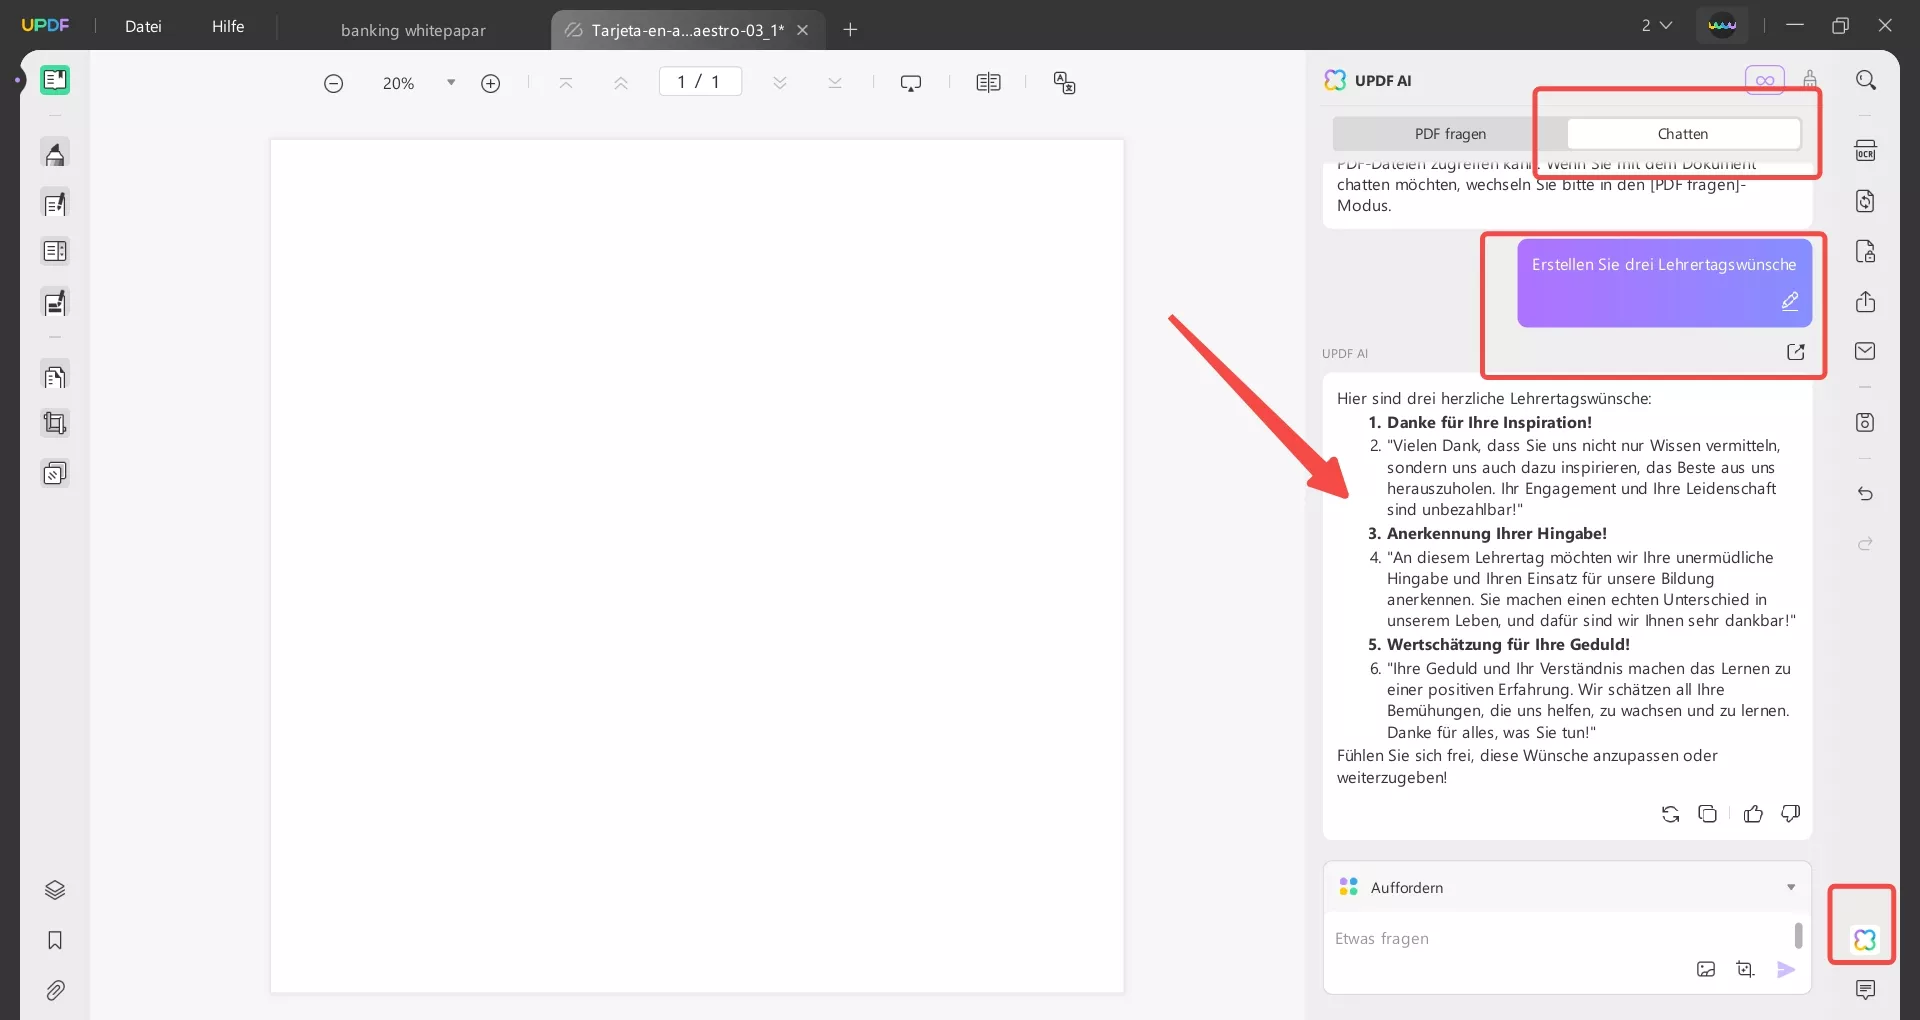
Task: Open the Convert PDF tool
Action: click(1866, 201)
